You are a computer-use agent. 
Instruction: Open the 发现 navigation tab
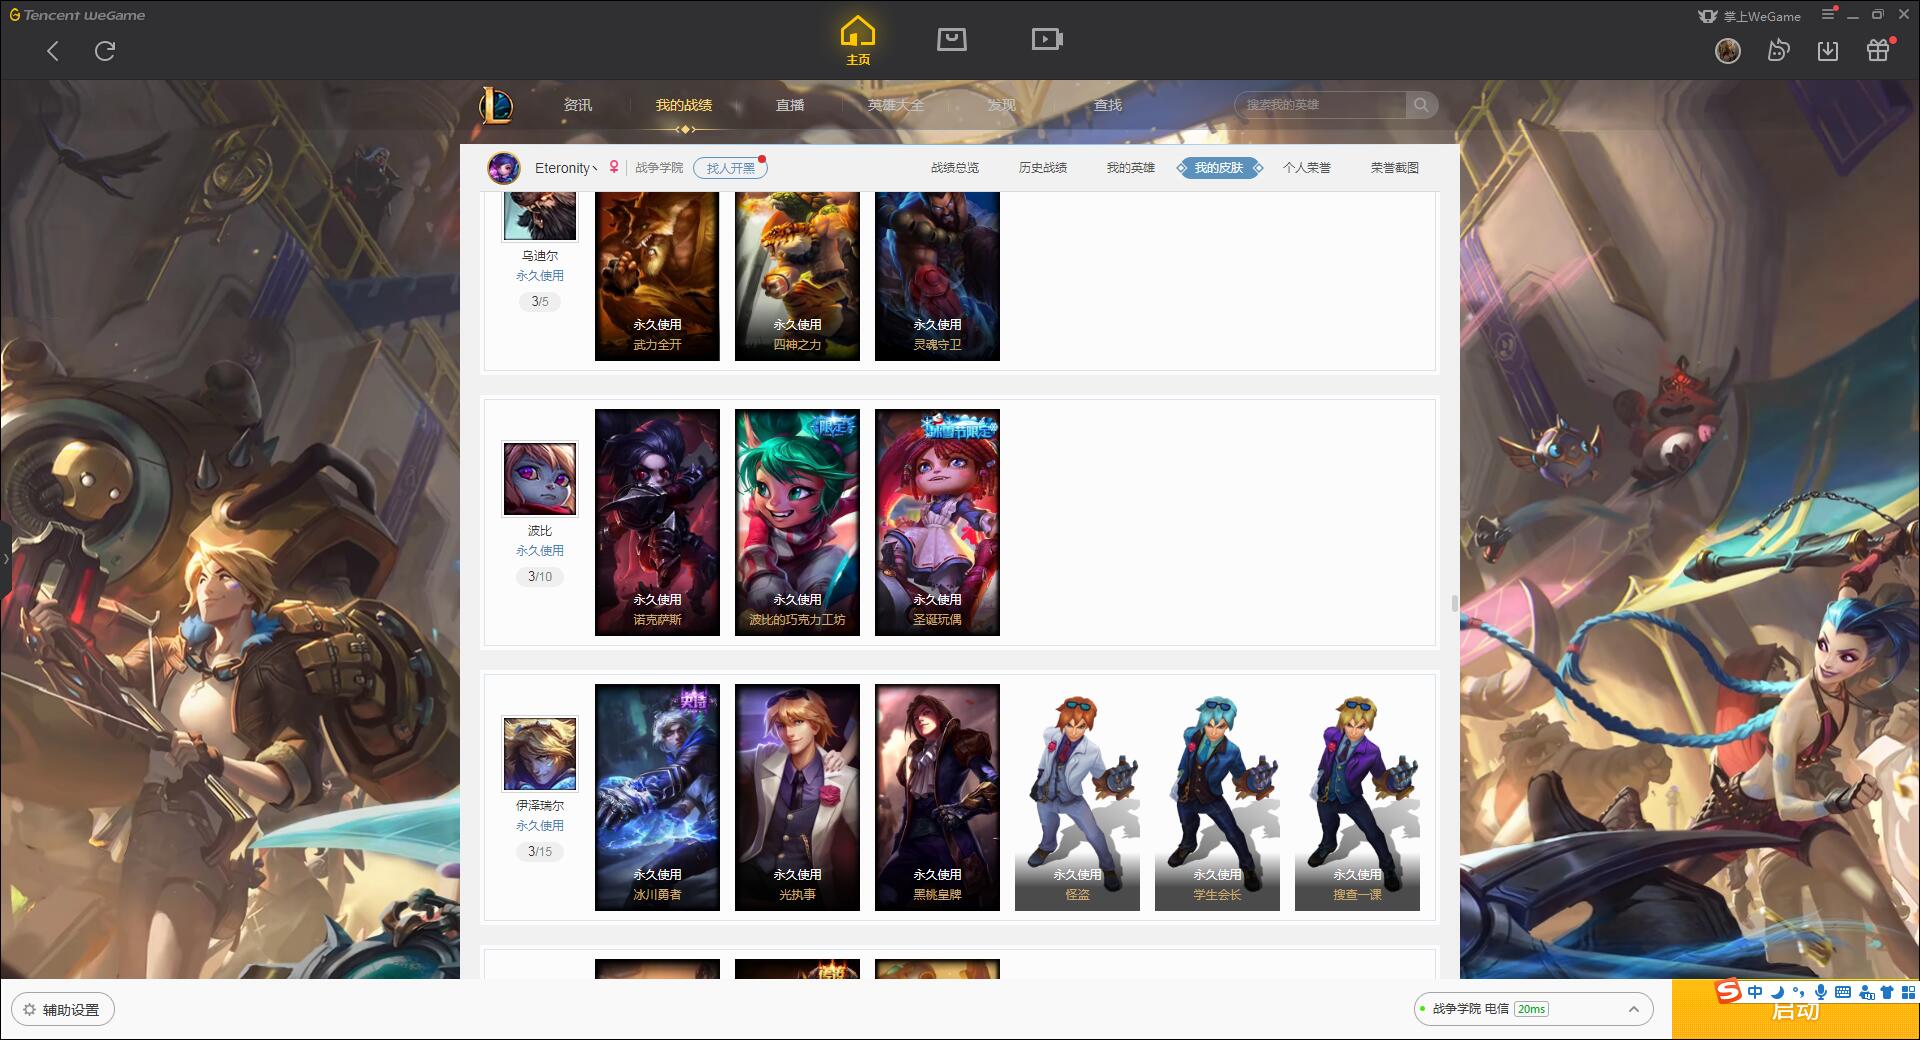1002,105
